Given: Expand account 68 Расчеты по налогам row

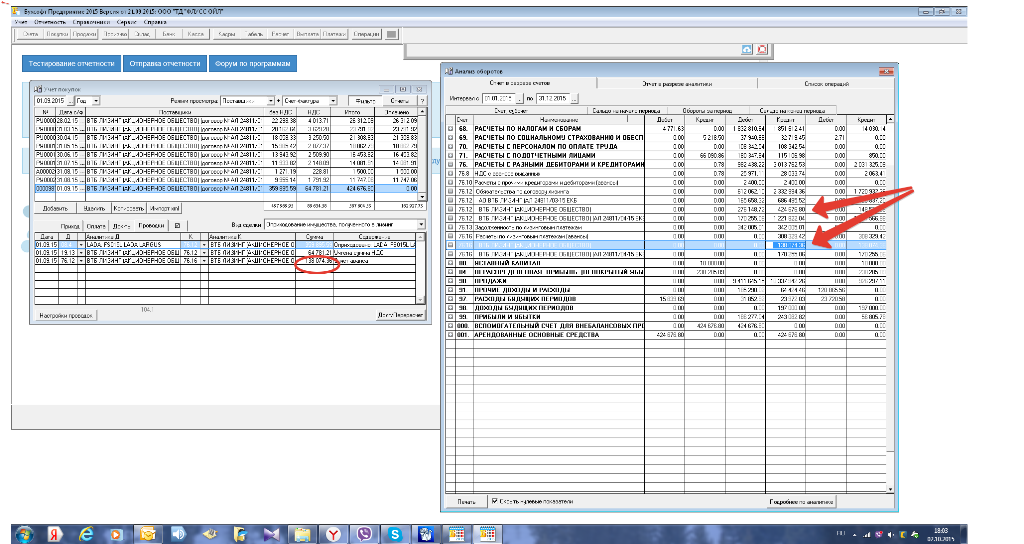Looking at the screenshot, I should pyautogui.click(x=449, y=129).
